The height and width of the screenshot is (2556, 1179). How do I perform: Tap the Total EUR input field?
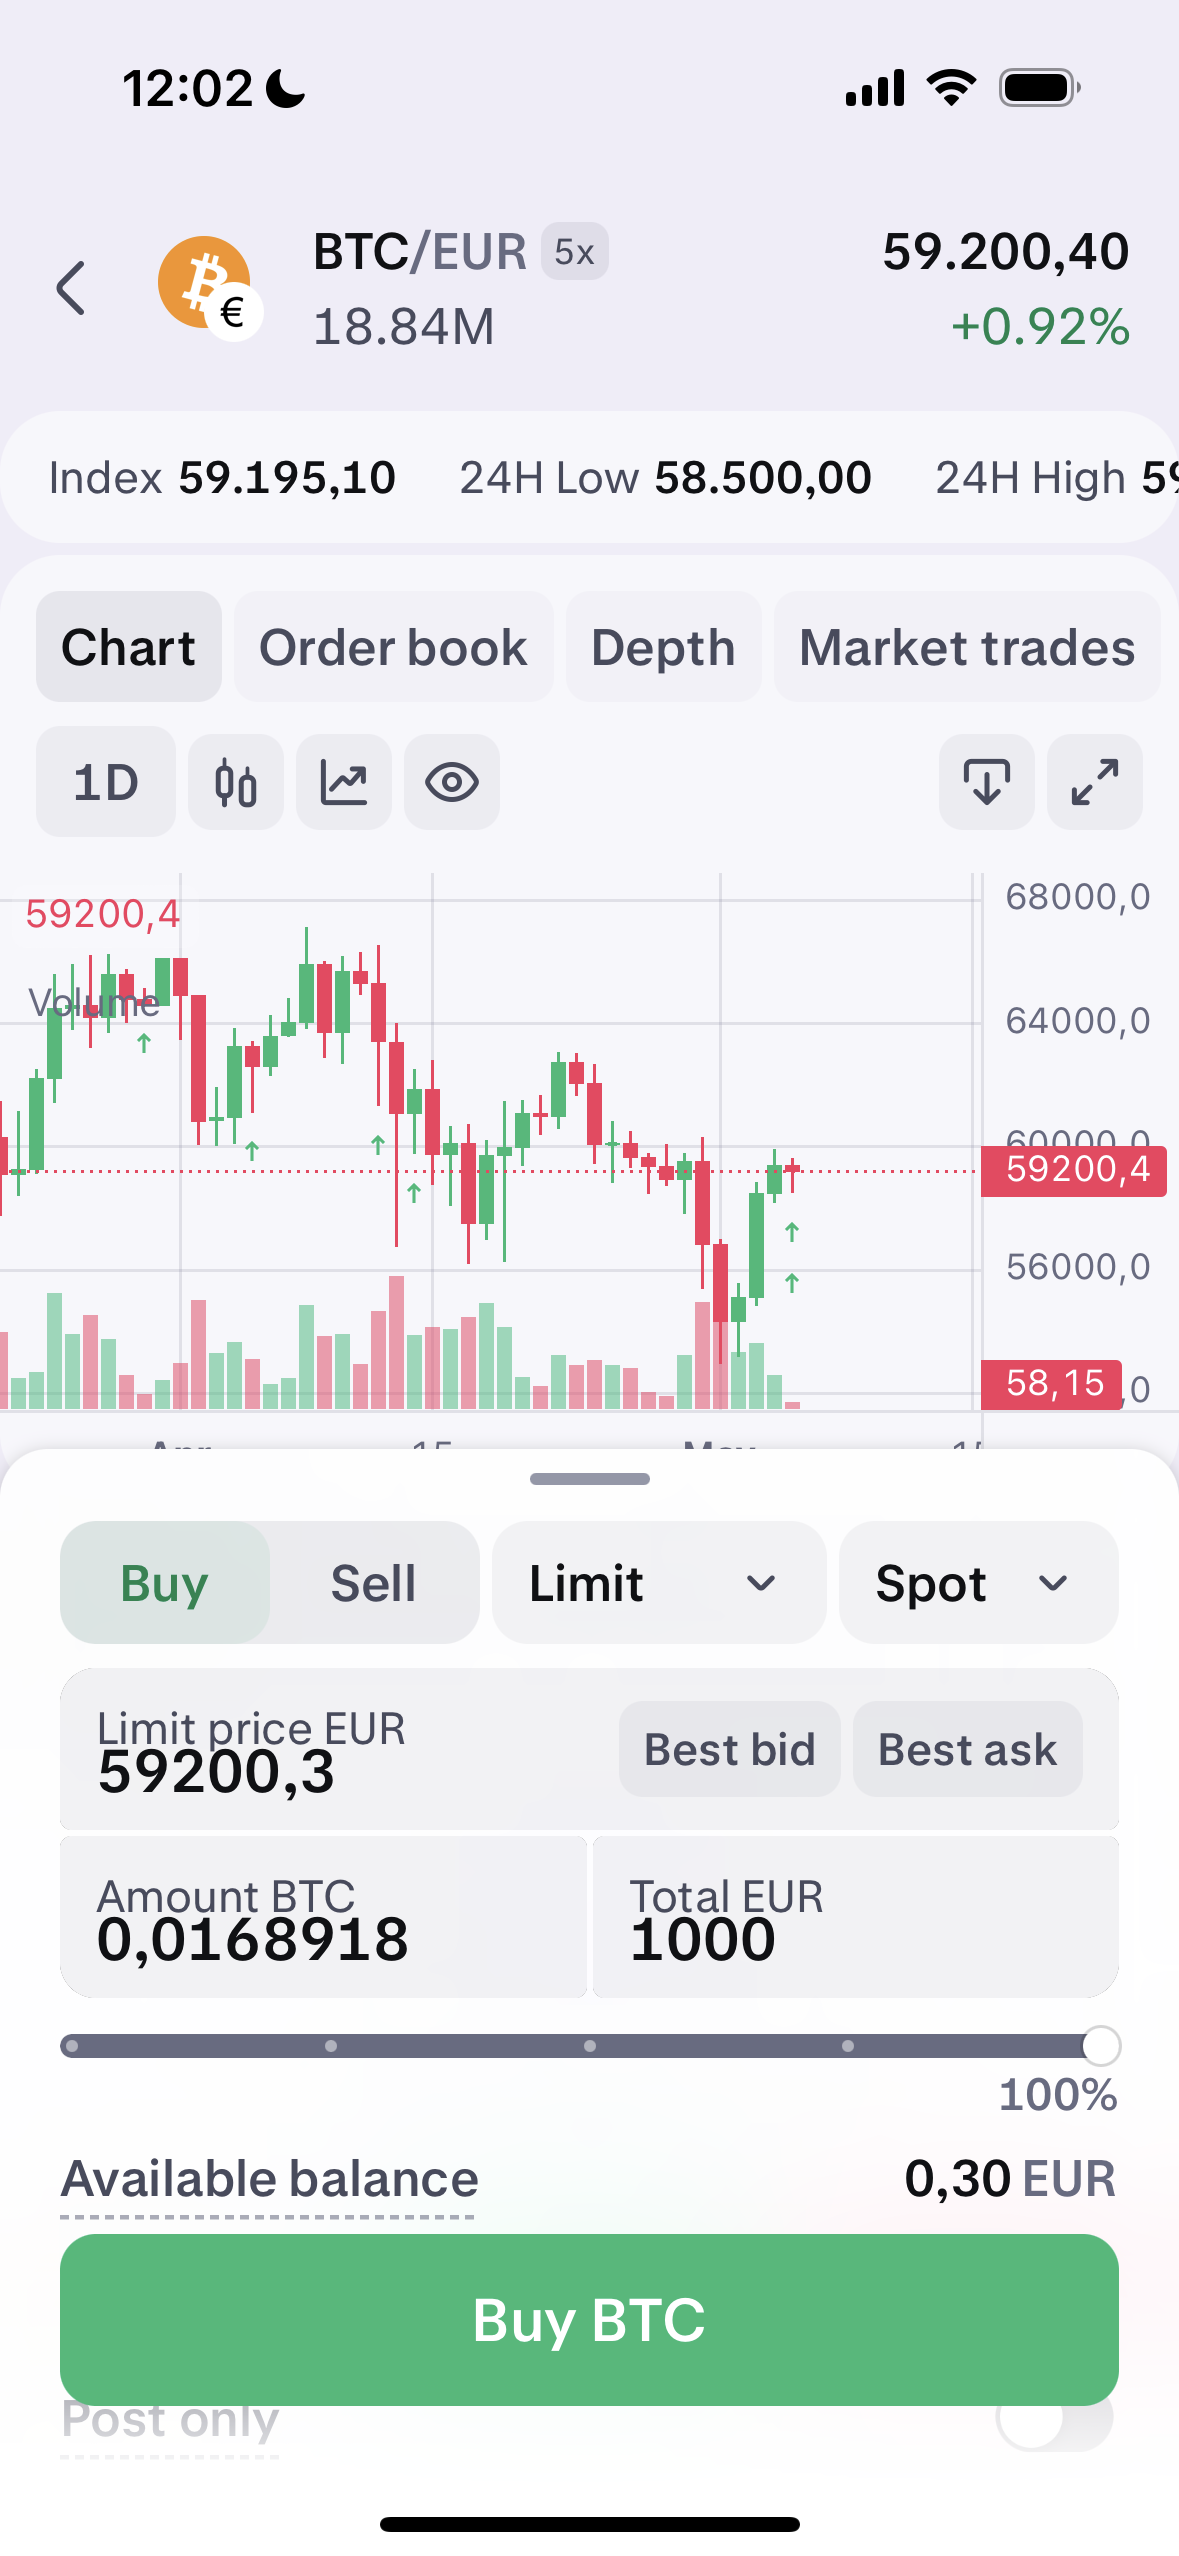pos(856,1917)
